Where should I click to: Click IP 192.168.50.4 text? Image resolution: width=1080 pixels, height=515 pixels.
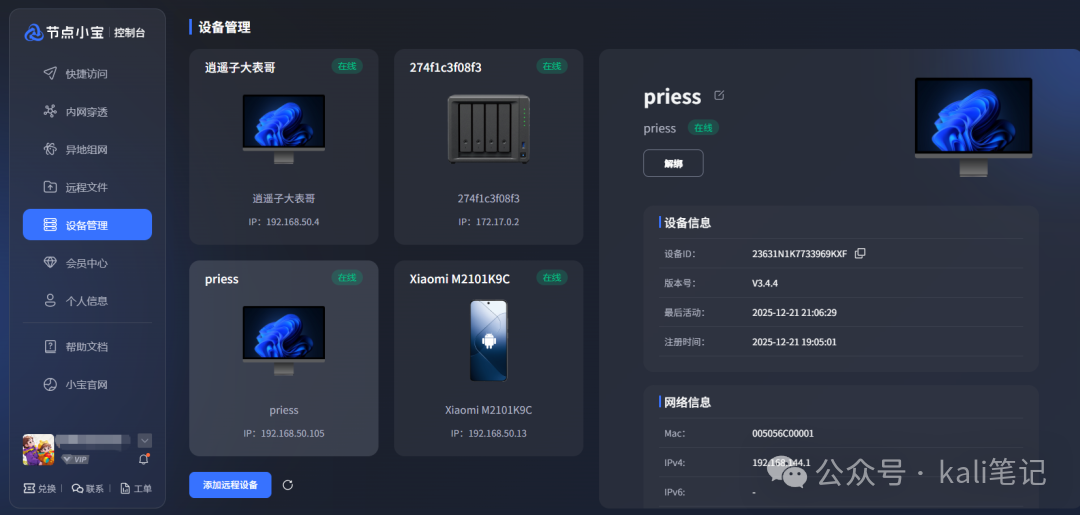click(284, 222)
